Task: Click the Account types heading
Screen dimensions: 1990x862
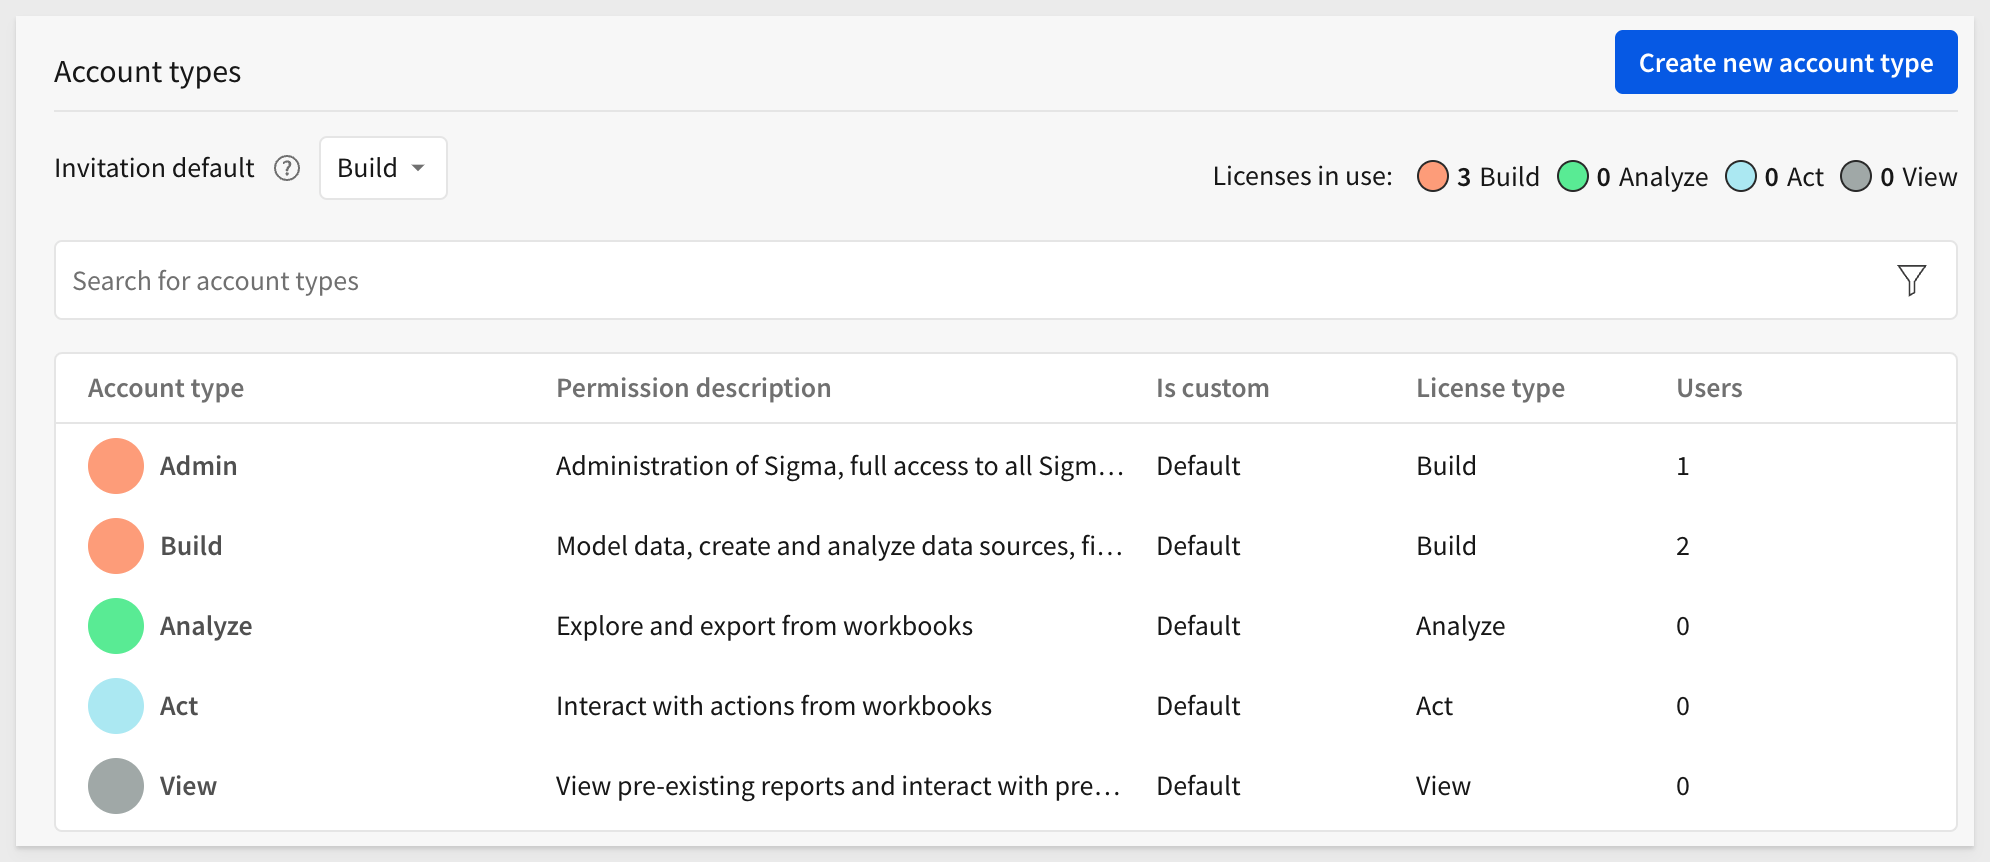Action: pos(147,72)
